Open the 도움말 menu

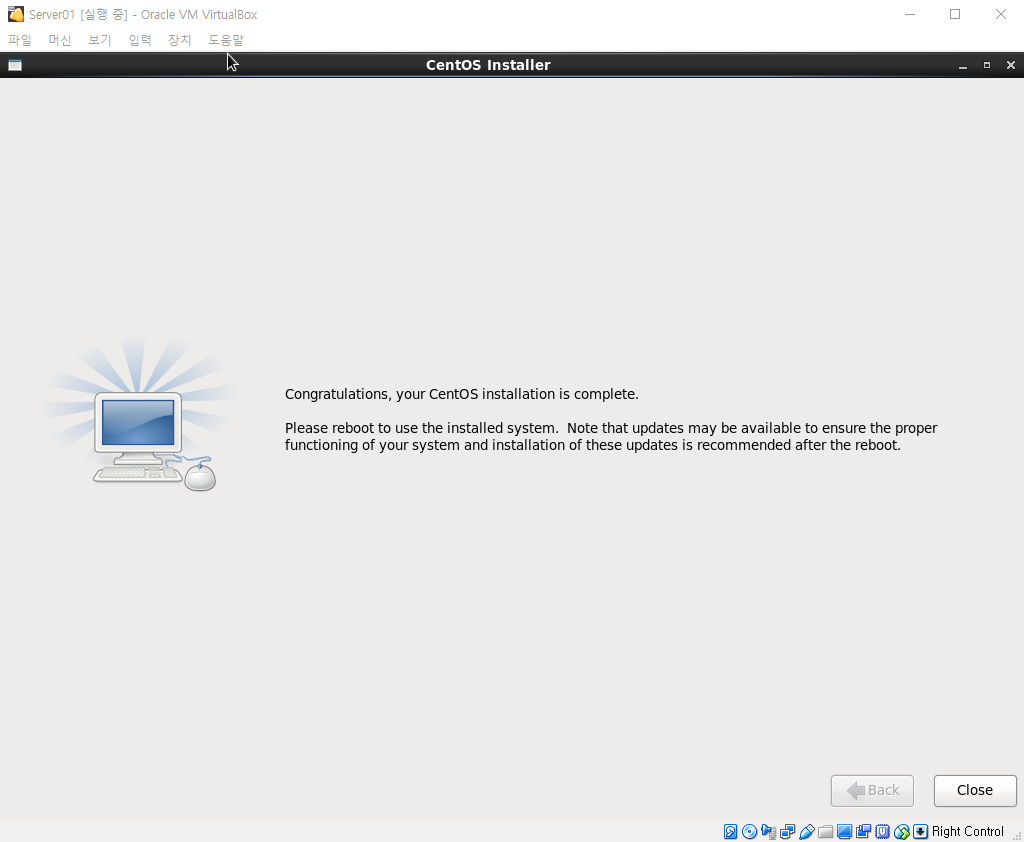[225, 40]
